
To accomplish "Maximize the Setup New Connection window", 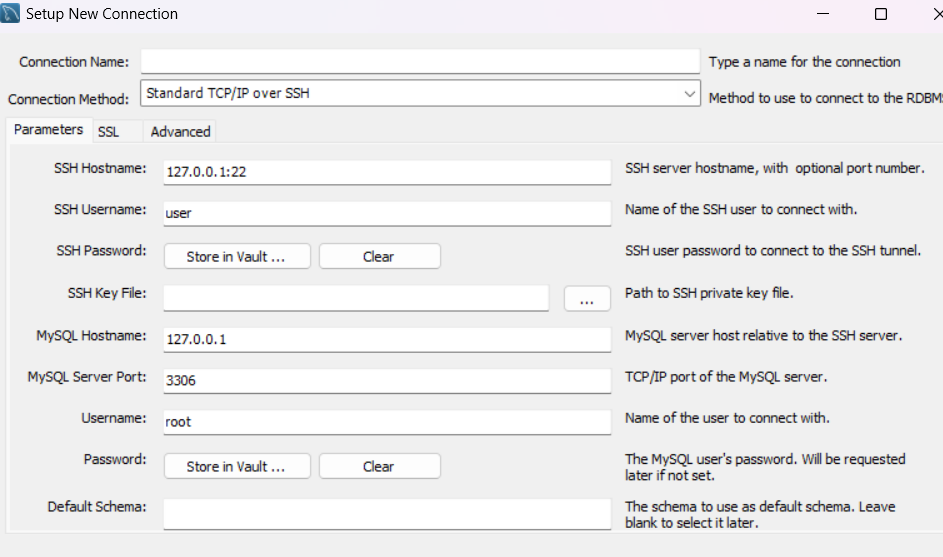I will tap(880, 13).
